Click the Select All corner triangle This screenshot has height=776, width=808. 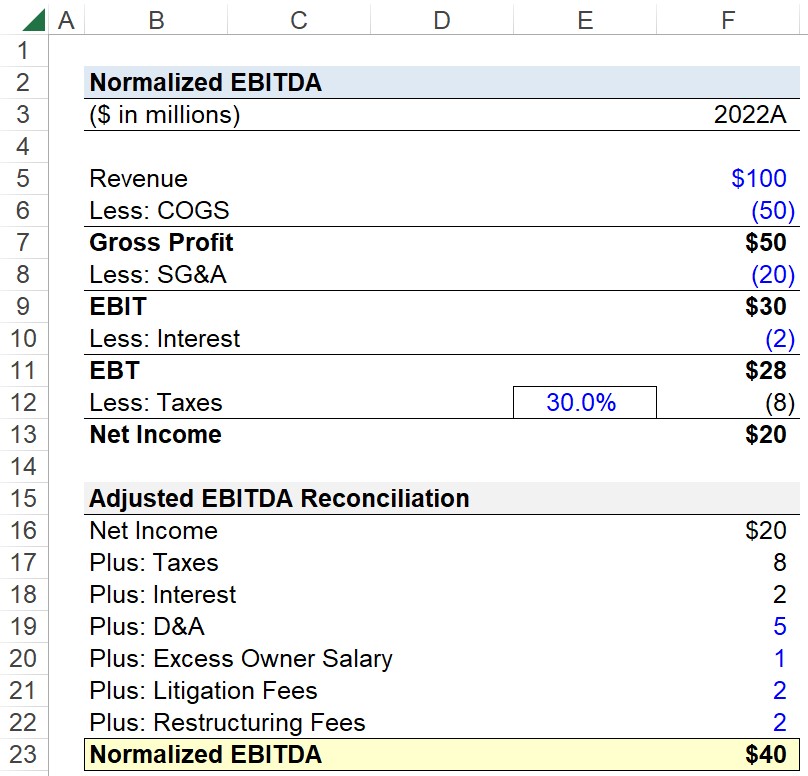[33, 21]
